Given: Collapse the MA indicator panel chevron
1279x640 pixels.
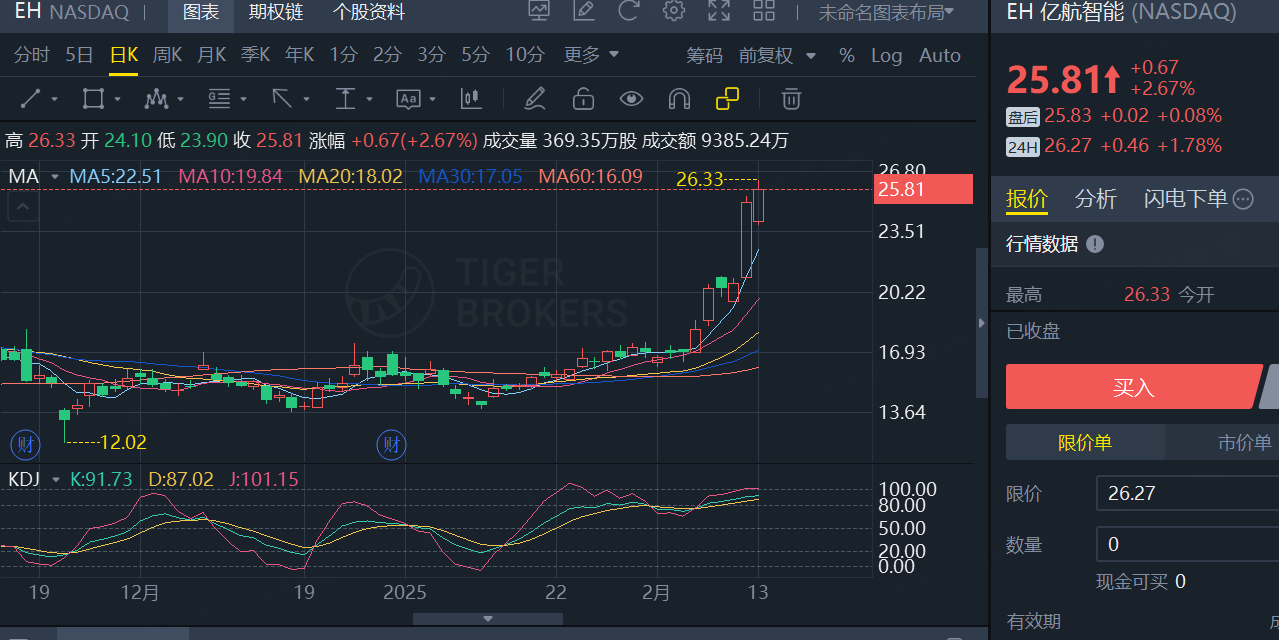Looking at the screenshot, I should pyautogui.click(x=24, y=208).
